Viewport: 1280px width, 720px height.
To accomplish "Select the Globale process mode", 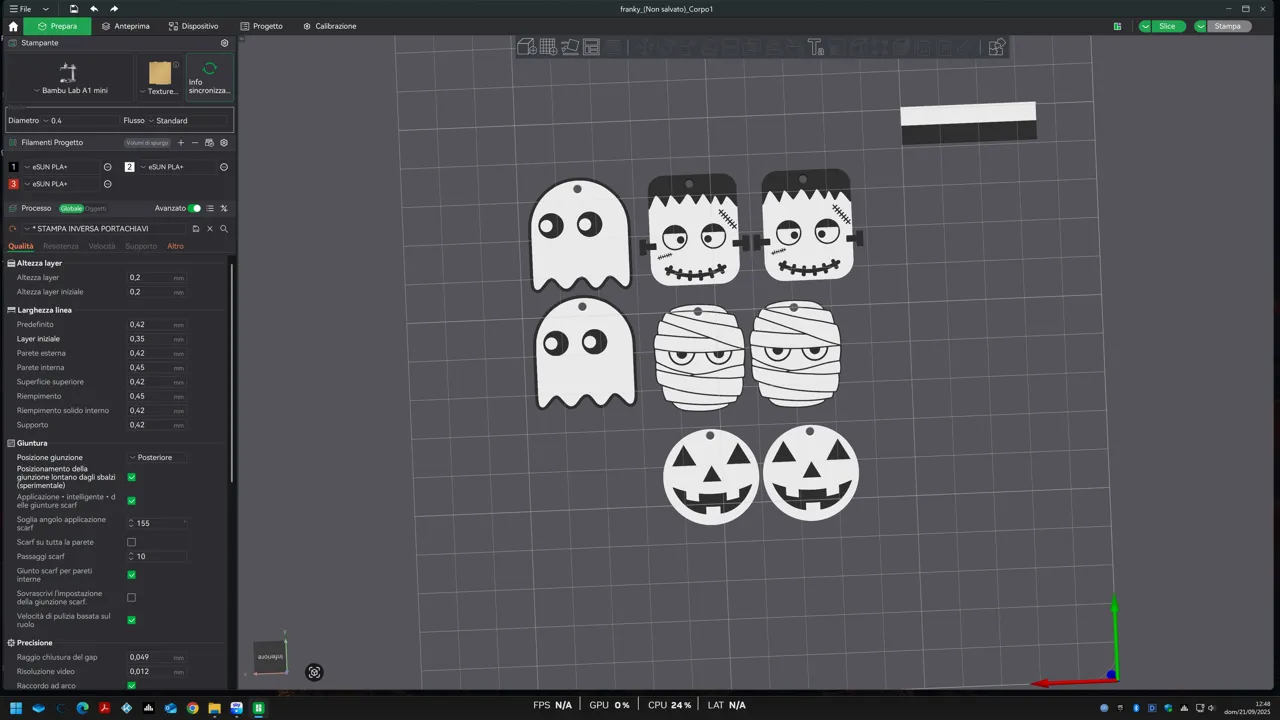I will click(71, 208).
